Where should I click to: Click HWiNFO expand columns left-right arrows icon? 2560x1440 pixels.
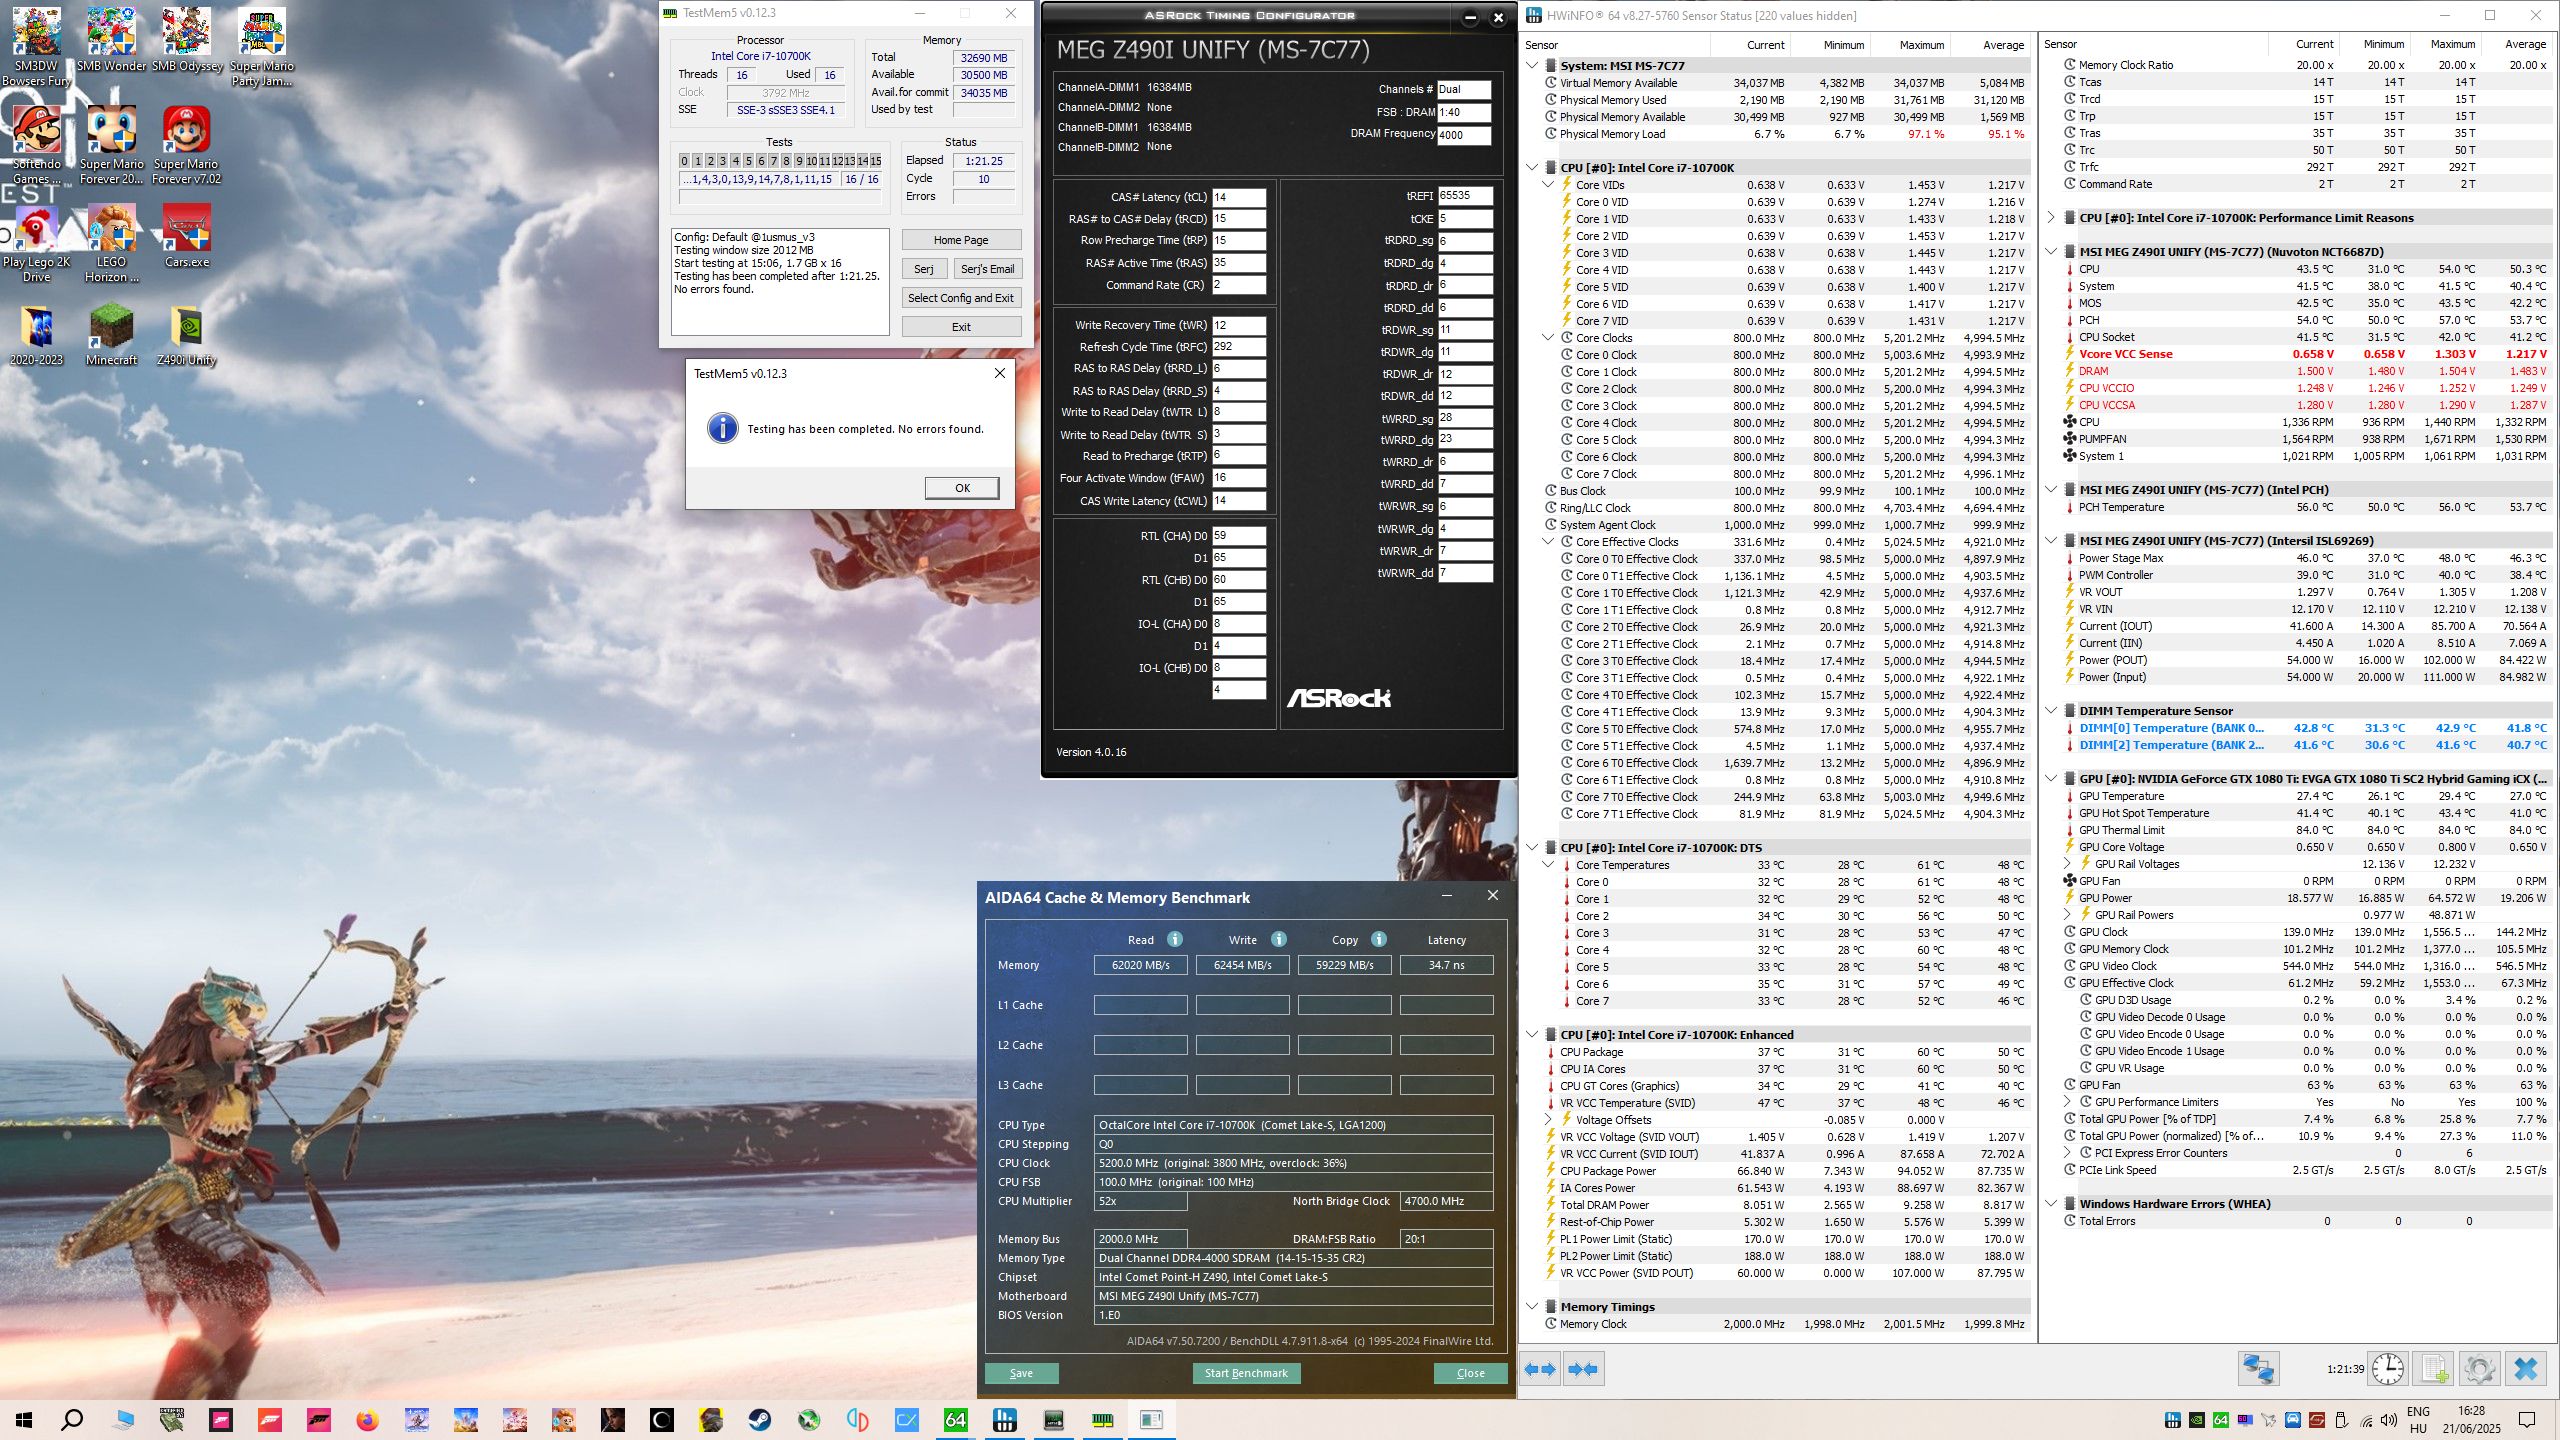(1541, 1369)
